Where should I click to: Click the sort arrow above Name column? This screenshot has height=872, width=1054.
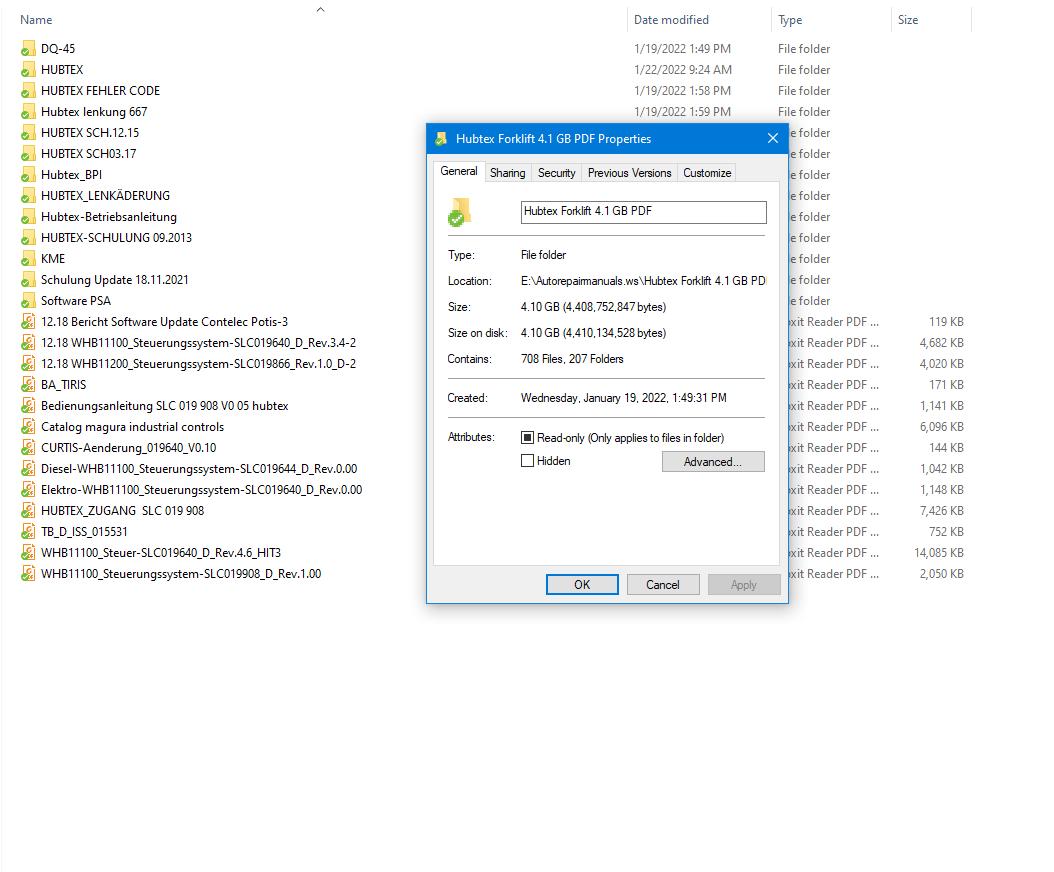coord(321,9)
